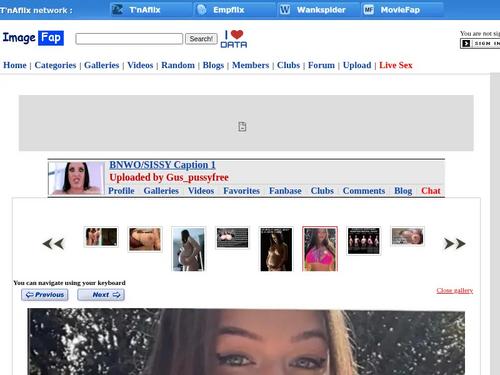Click the search text field
500x375 pixels.
[129, 39]
